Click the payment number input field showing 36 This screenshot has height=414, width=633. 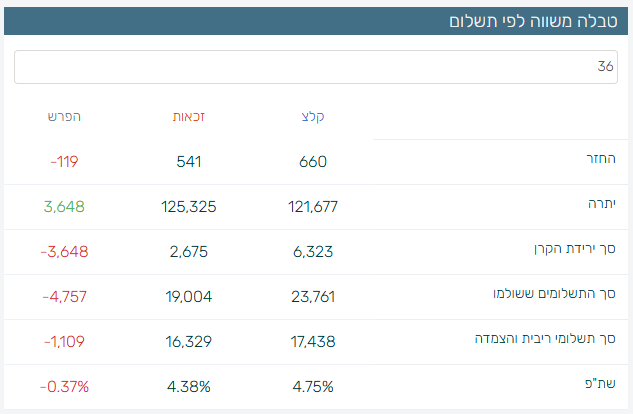pos(316,67)
